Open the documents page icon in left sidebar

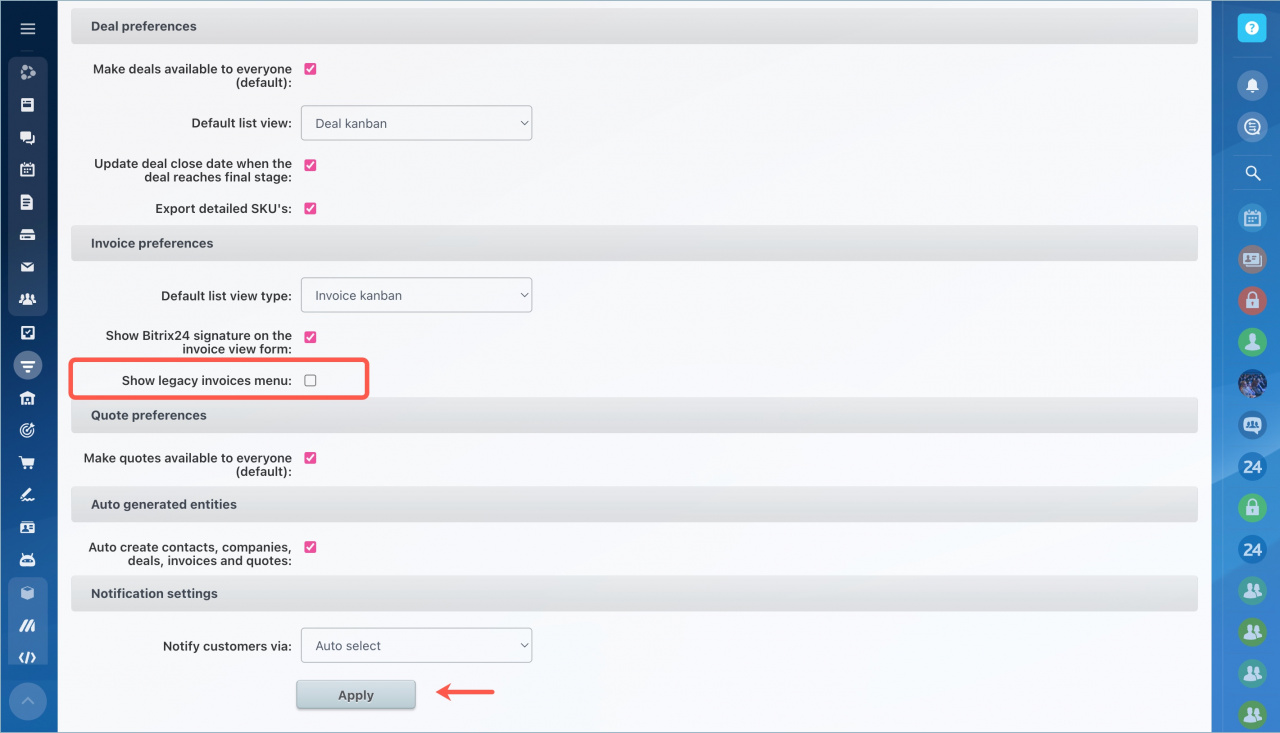coord(28,202)
